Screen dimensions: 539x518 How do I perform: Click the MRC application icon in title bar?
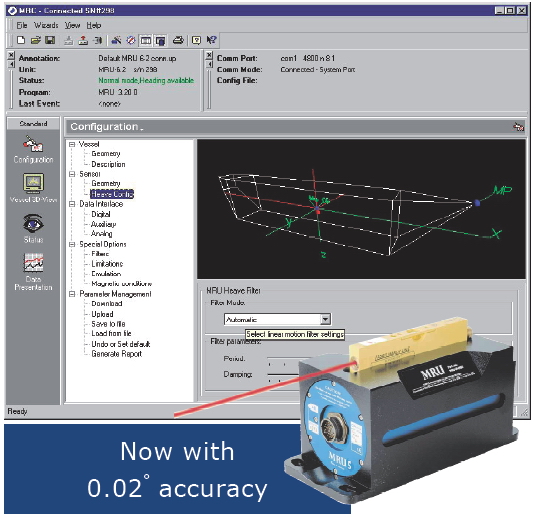click(x=12, y=11)
